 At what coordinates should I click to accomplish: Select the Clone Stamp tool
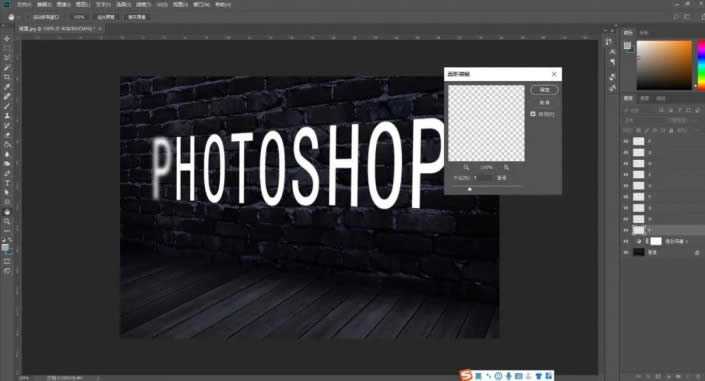point(7,116)
